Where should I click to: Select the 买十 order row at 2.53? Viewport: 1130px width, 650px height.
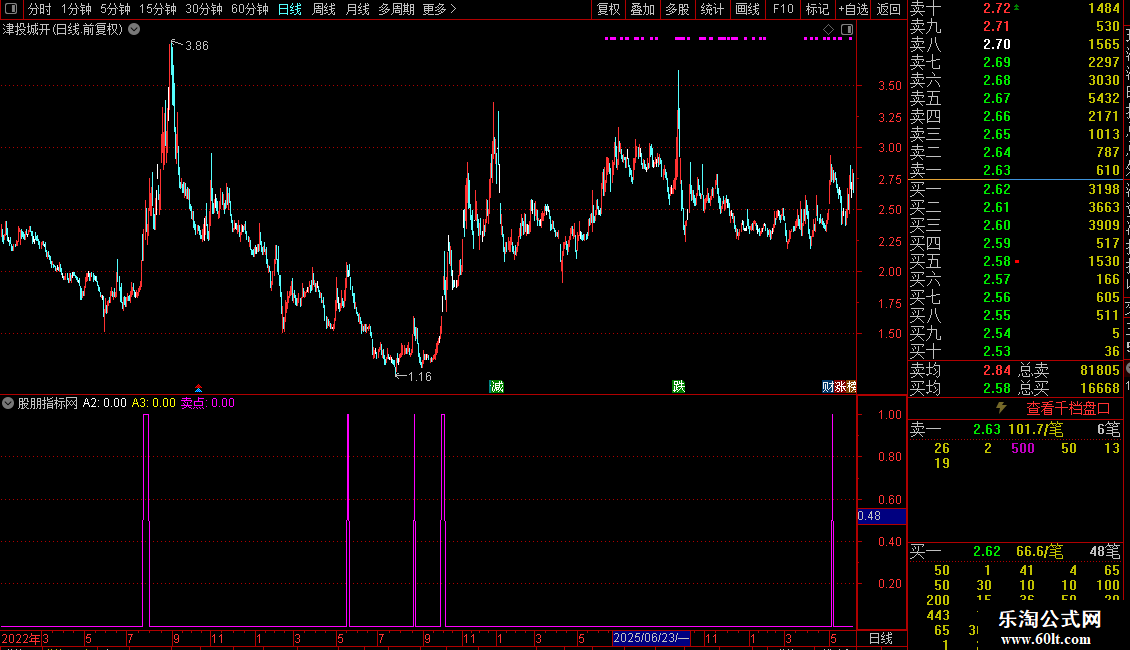coord(1015,351)
